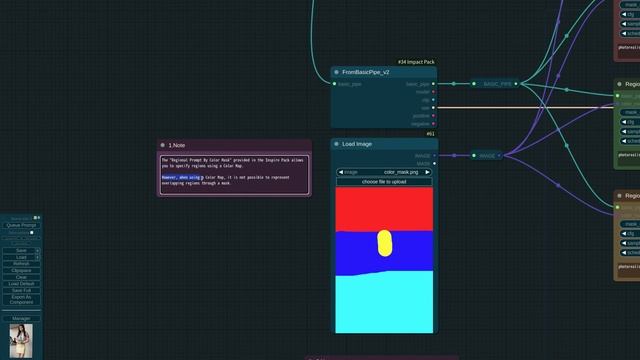Screen dimensions: 640x360
Task: Click inside the 1.Note text area
Action: [234, 175]
